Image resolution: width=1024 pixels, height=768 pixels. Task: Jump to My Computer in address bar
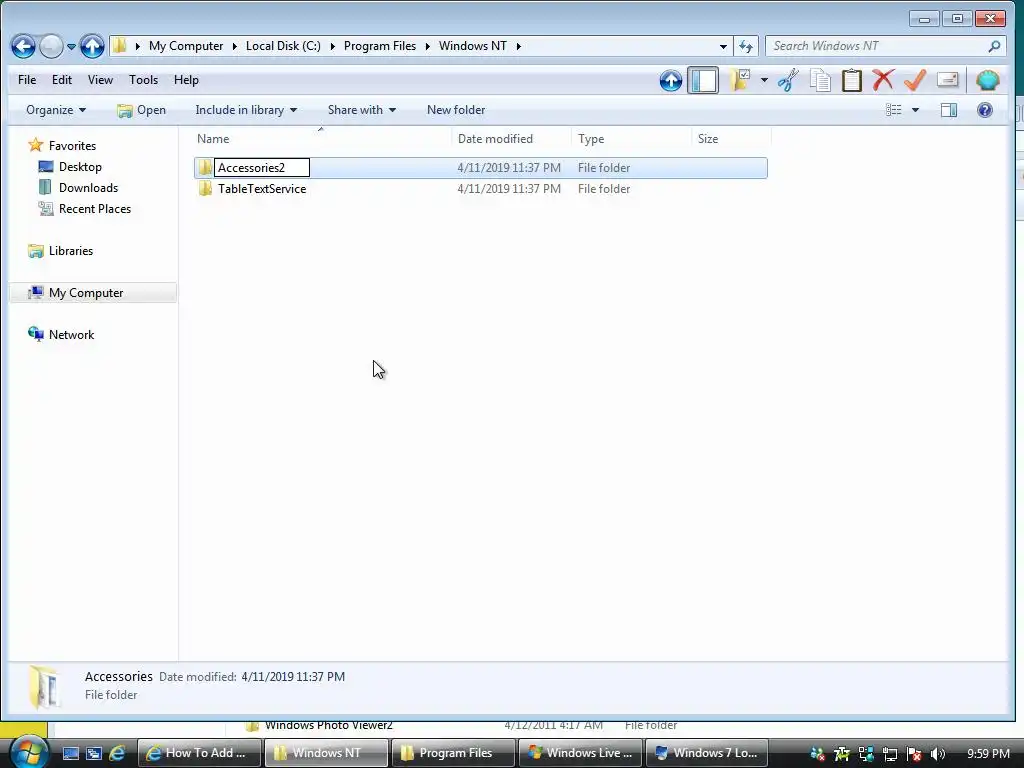[185, 46]
